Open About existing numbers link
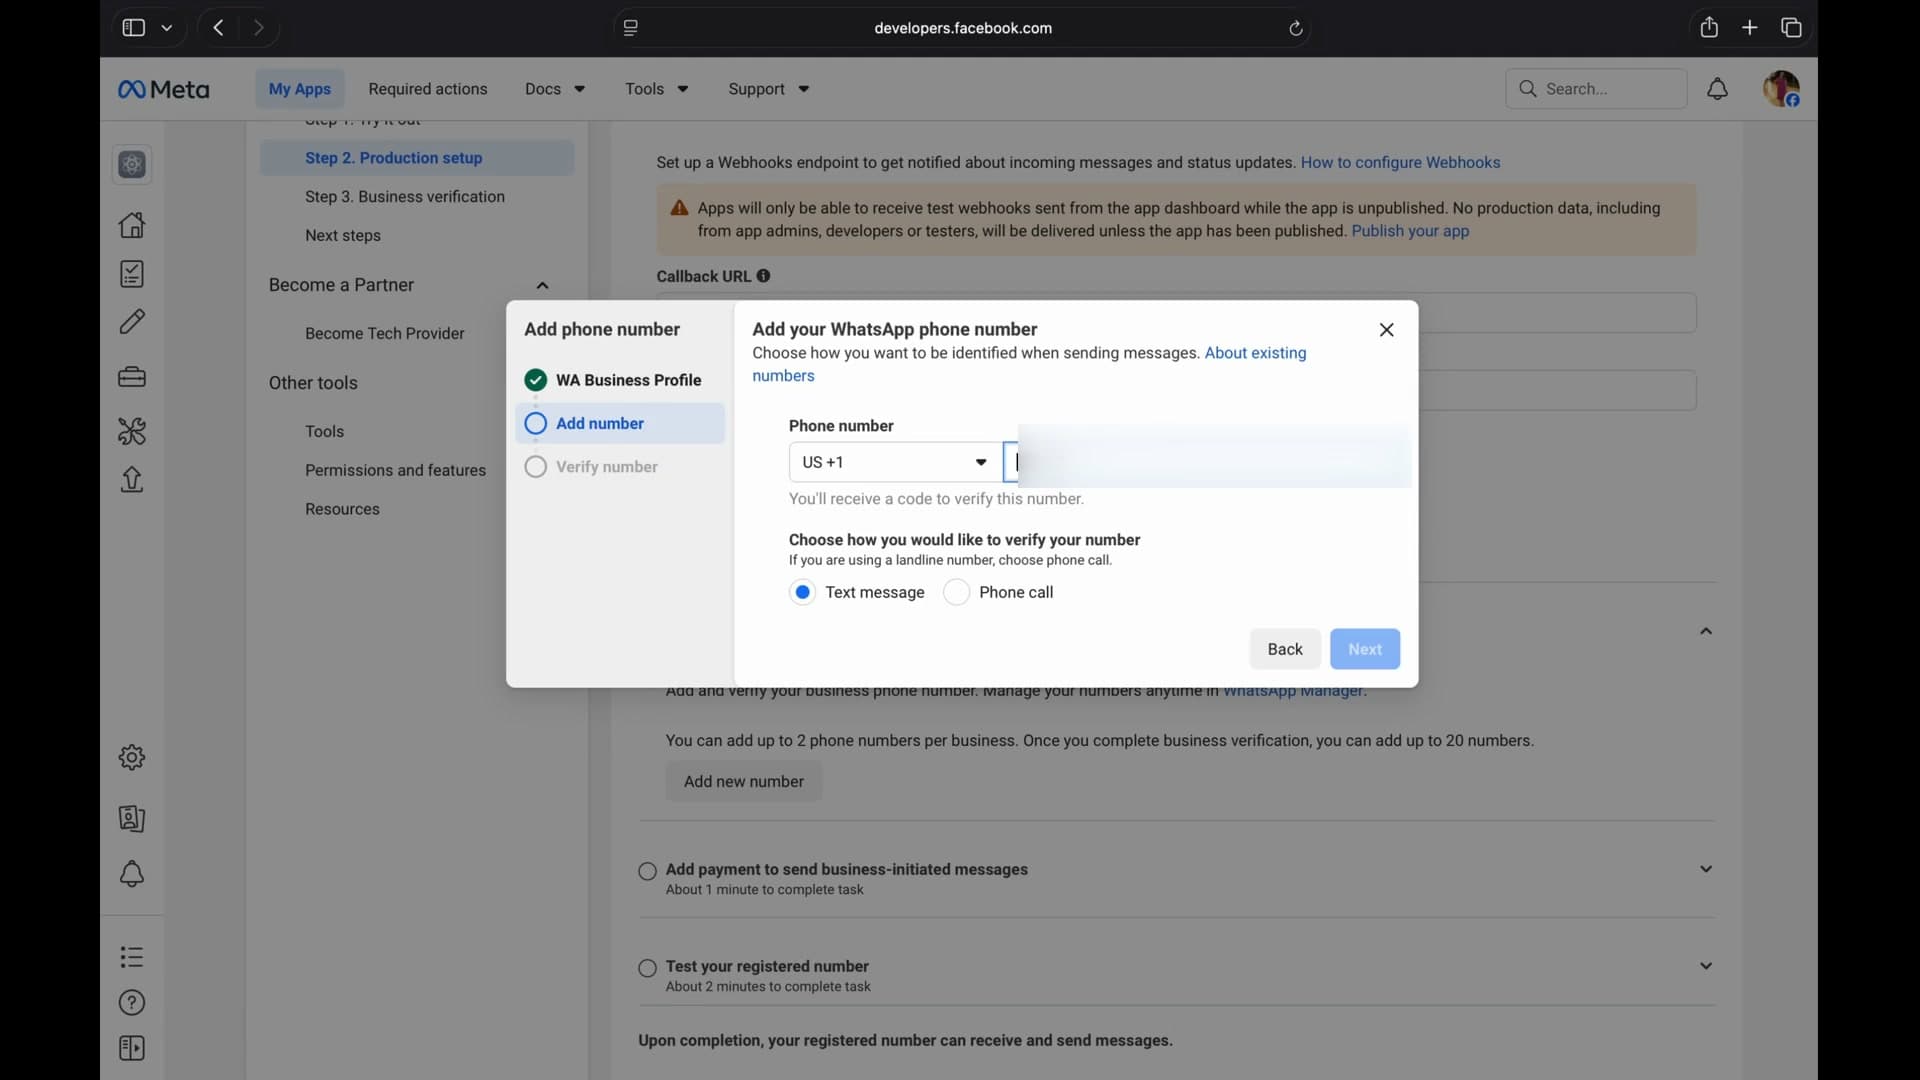The width and height of the screenshot is (1920, 1080). pos(1029,365)
